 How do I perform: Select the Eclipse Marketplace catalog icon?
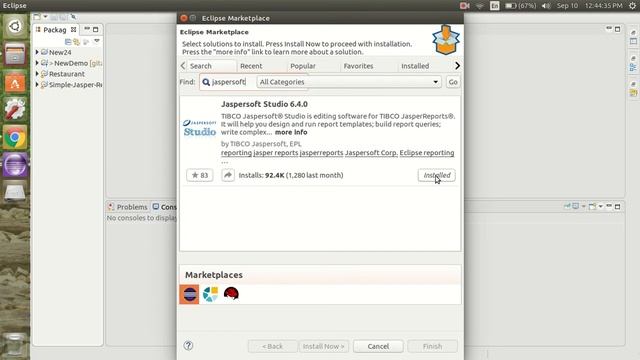pyautogui.click(x=189, y=294)
